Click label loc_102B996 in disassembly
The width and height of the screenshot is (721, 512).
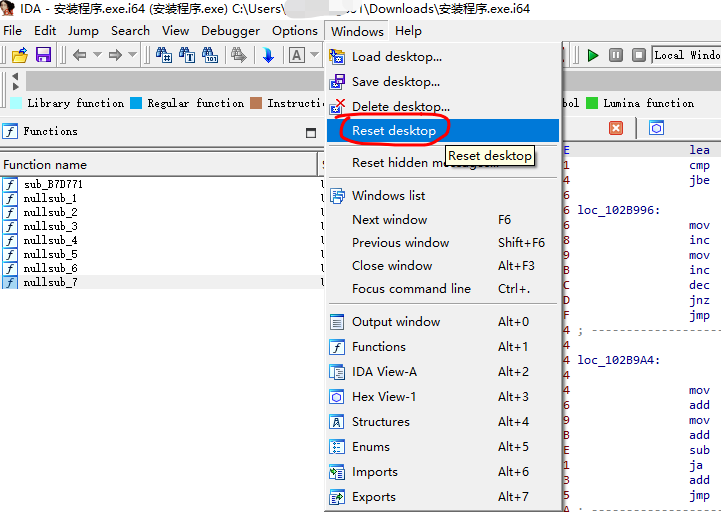[618, 210]
